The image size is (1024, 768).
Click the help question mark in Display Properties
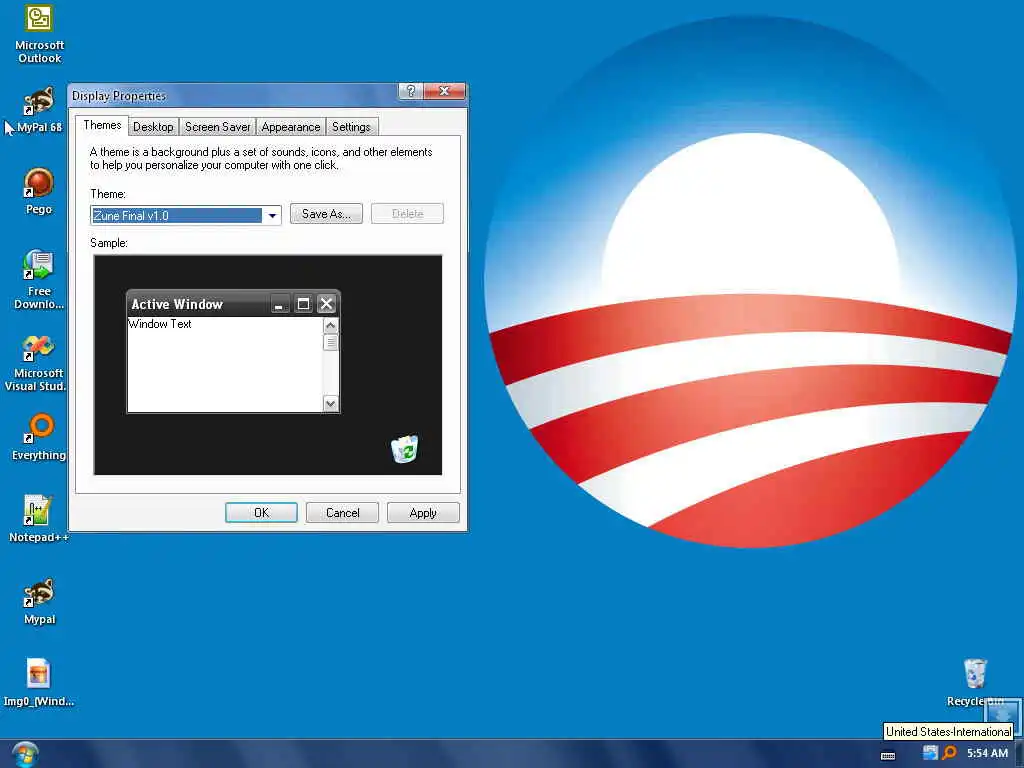411,91
